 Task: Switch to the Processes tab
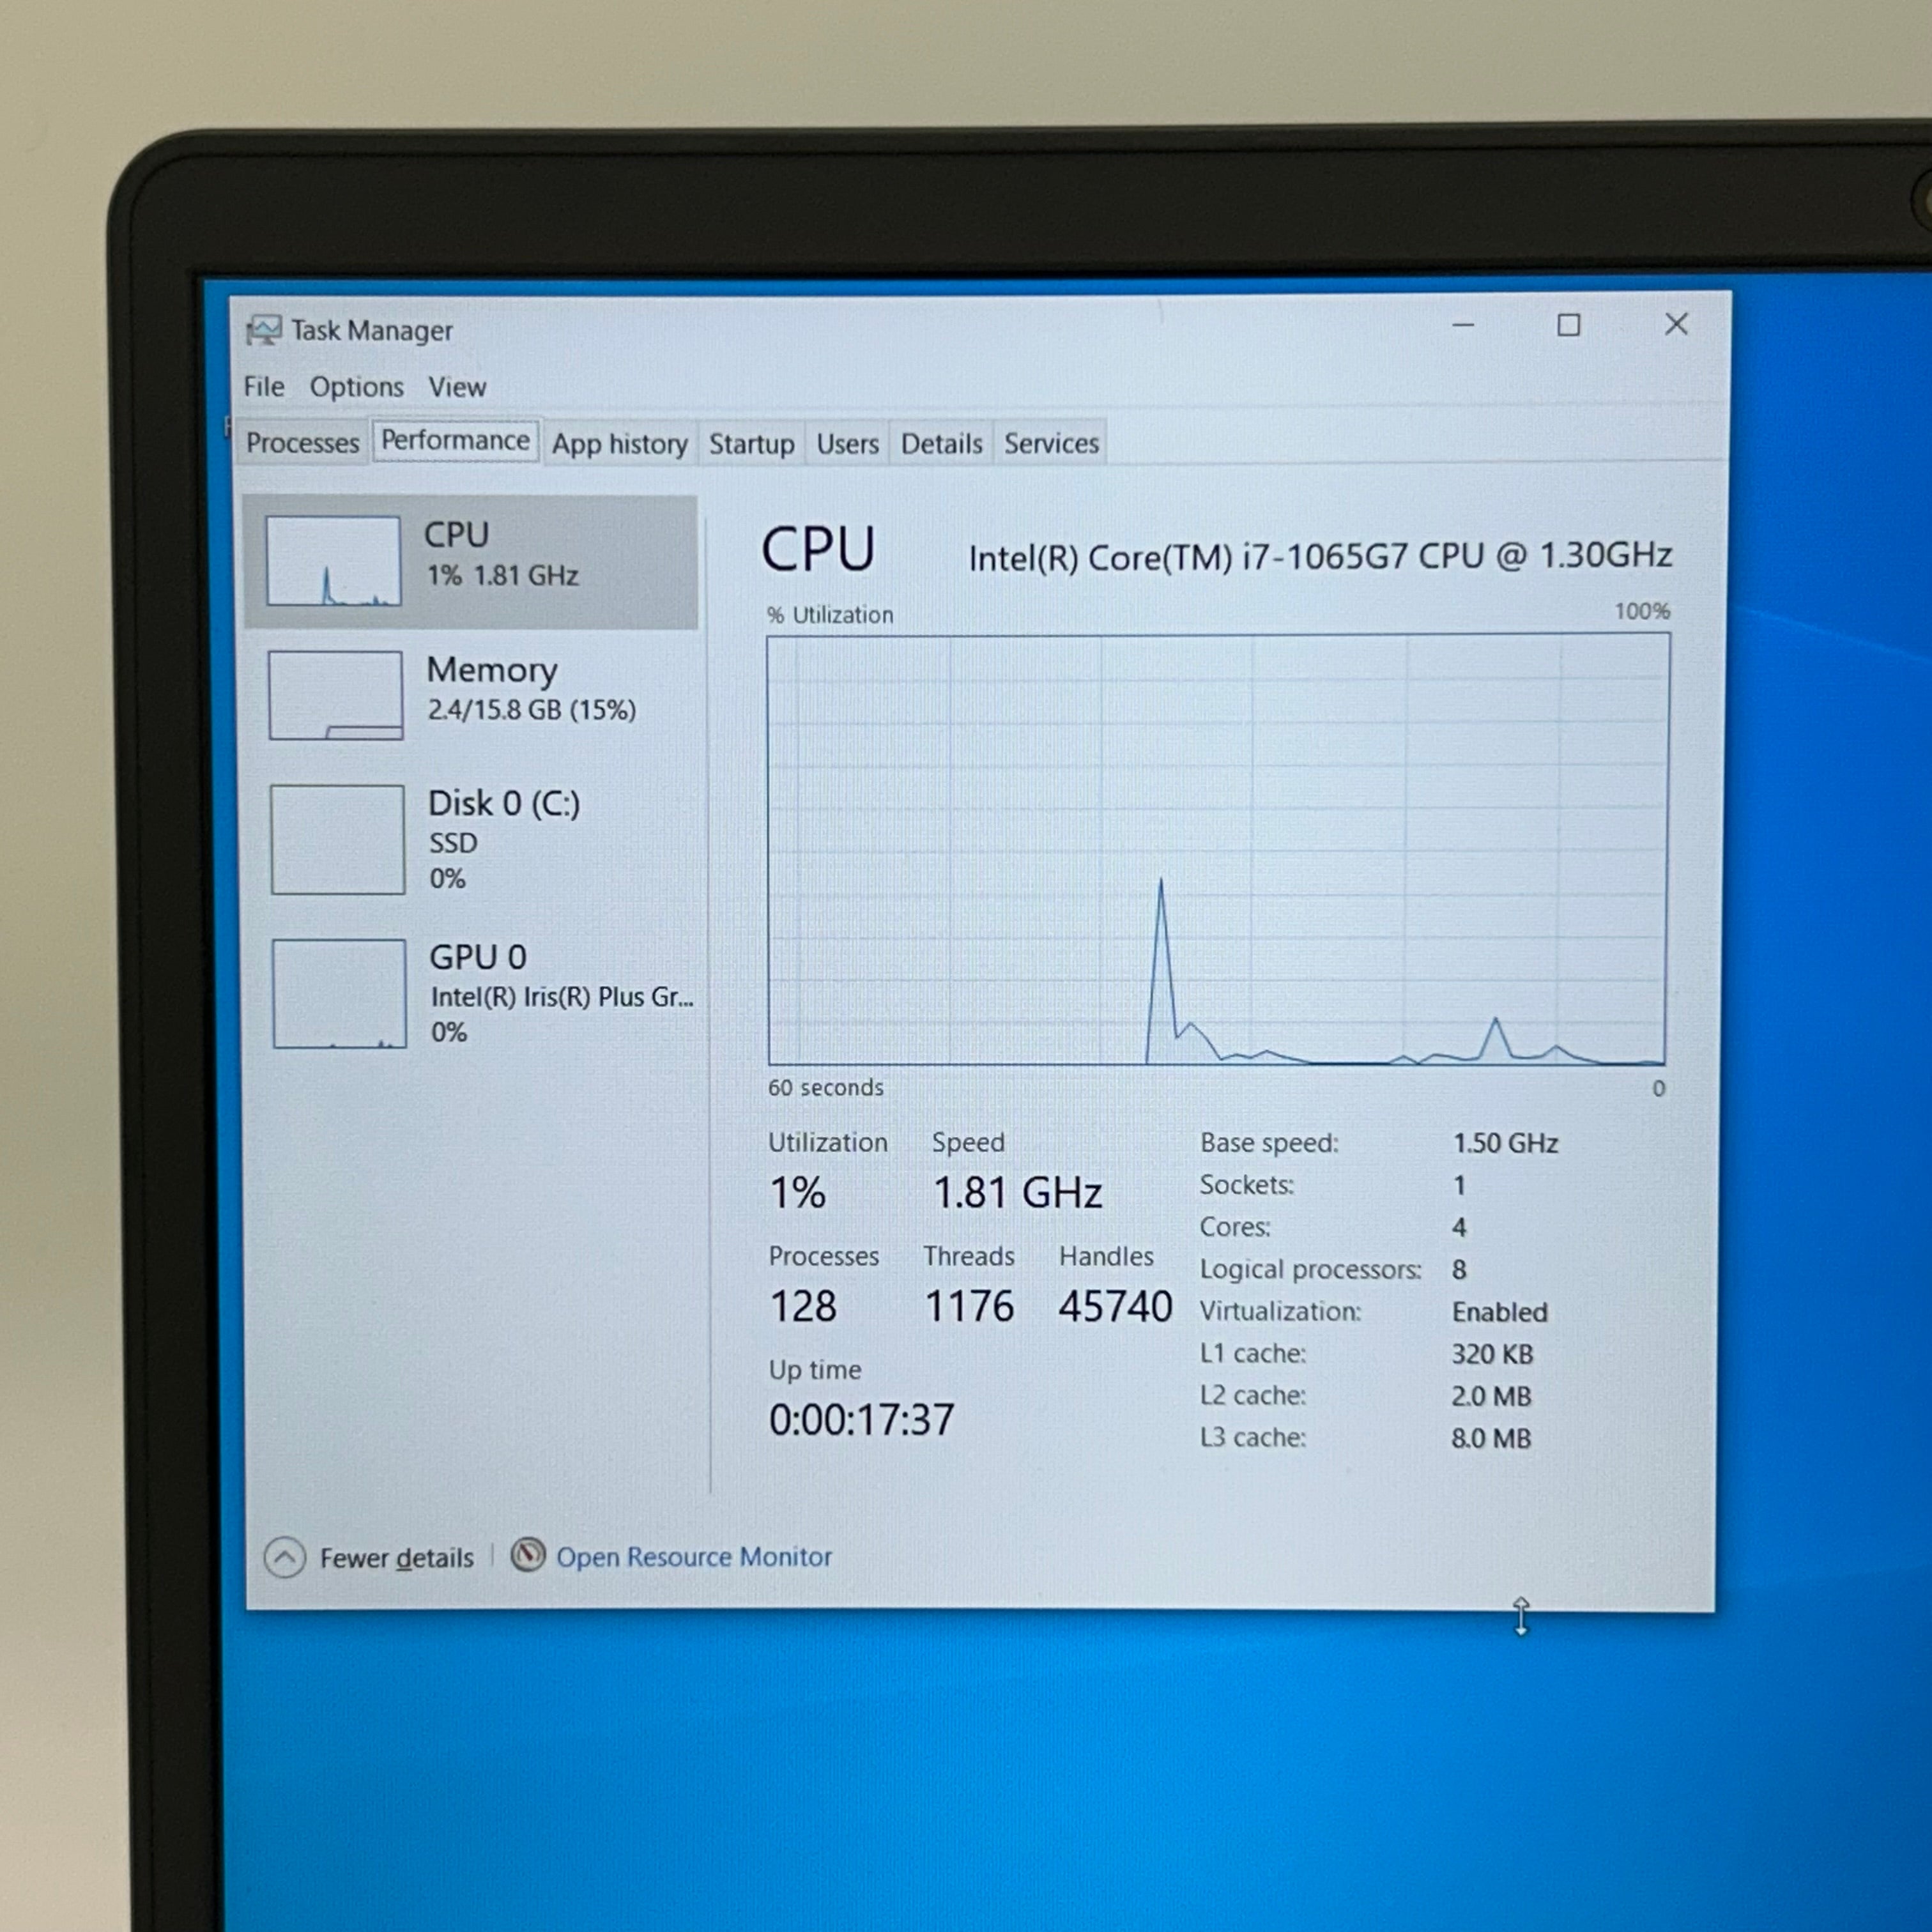(302, 443)
